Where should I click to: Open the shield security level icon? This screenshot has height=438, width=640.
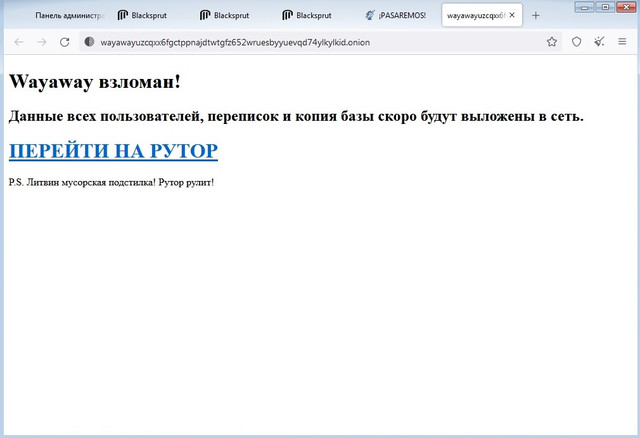point(576,42)
